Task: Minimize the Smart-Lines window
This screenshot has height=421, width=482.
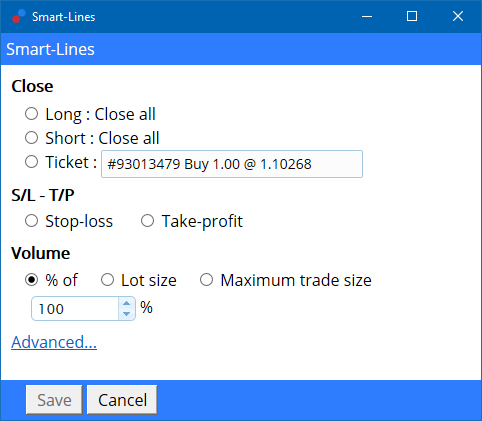Action: tap(367, 16)
